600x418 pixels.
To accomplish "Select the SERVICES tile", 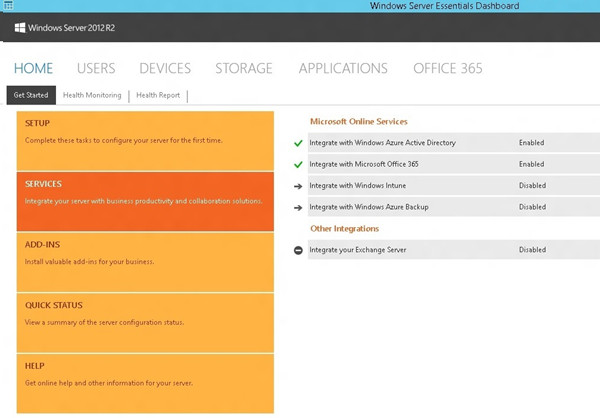I will 145,201.
